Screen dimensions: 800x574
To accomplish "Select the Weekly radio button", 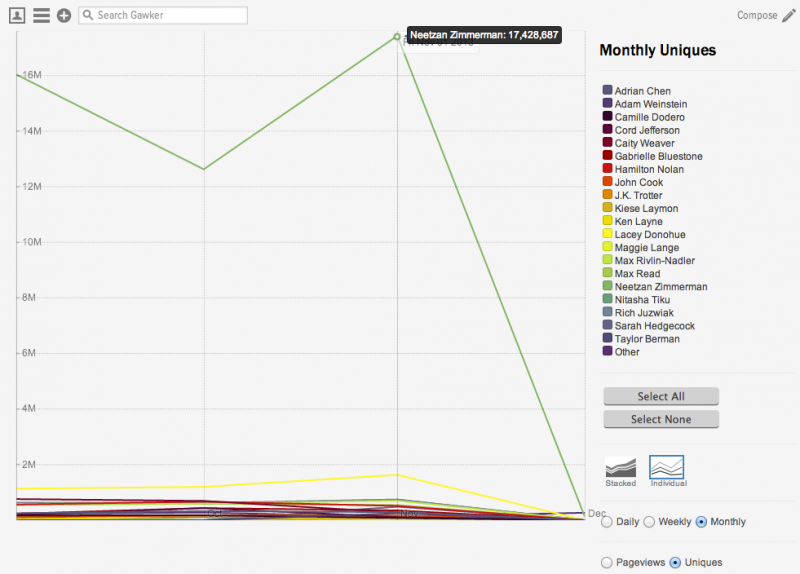I will click(x=649, y=522).
